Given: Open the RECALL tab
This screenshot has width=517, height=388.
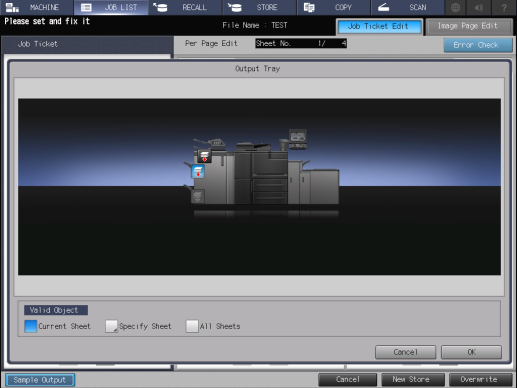Looking at the screenshot, I should pyautogui.click(x=185, y=7).
